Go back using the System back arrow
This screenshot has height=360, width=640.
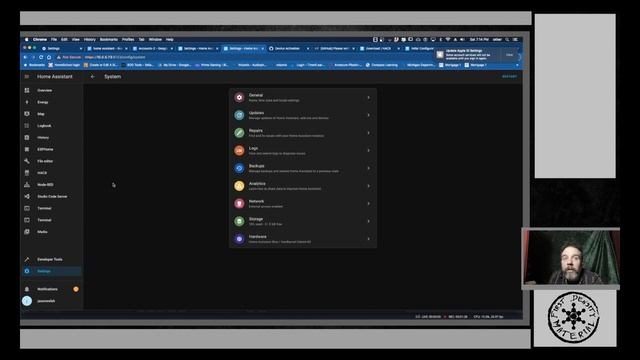93,76
